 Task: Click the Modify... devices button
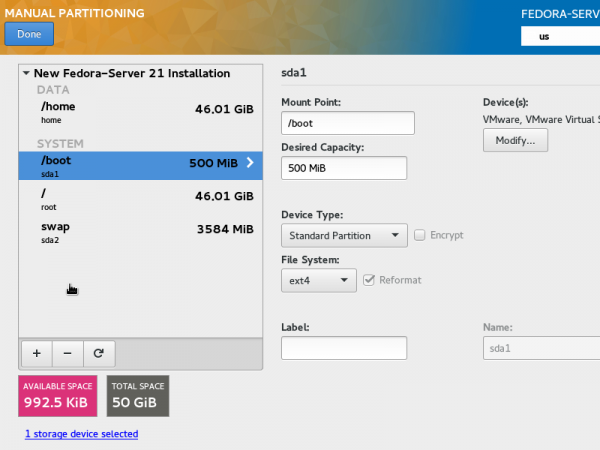(x=515, y=140)
